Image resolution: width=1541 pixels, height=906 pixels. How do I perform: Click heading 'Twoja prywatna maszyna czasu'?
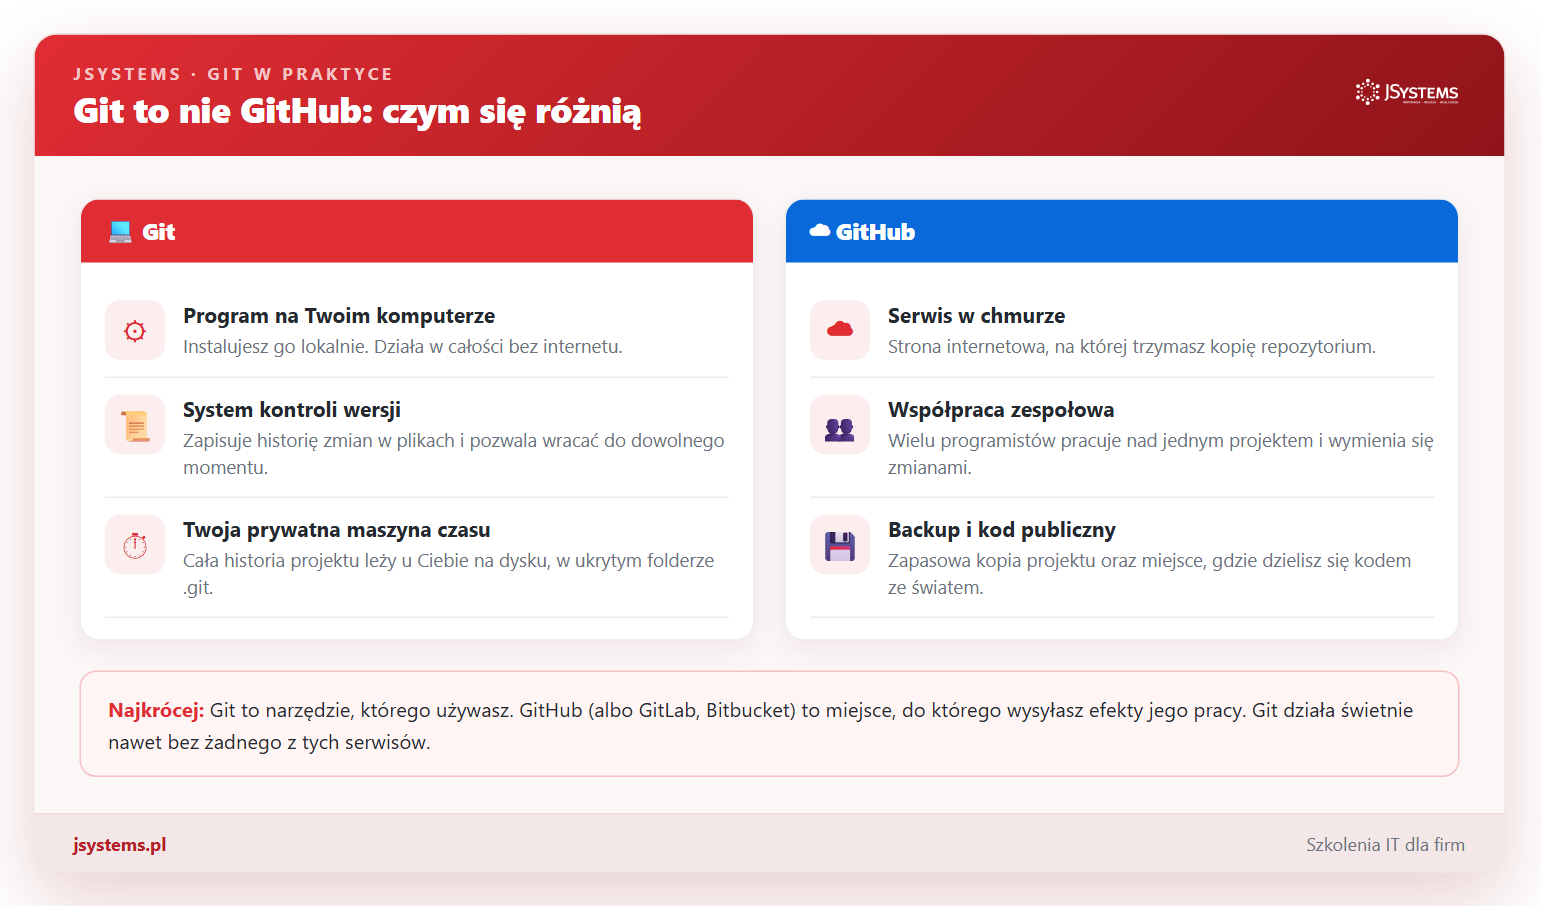pyautogui.click(x=337, y=530)
